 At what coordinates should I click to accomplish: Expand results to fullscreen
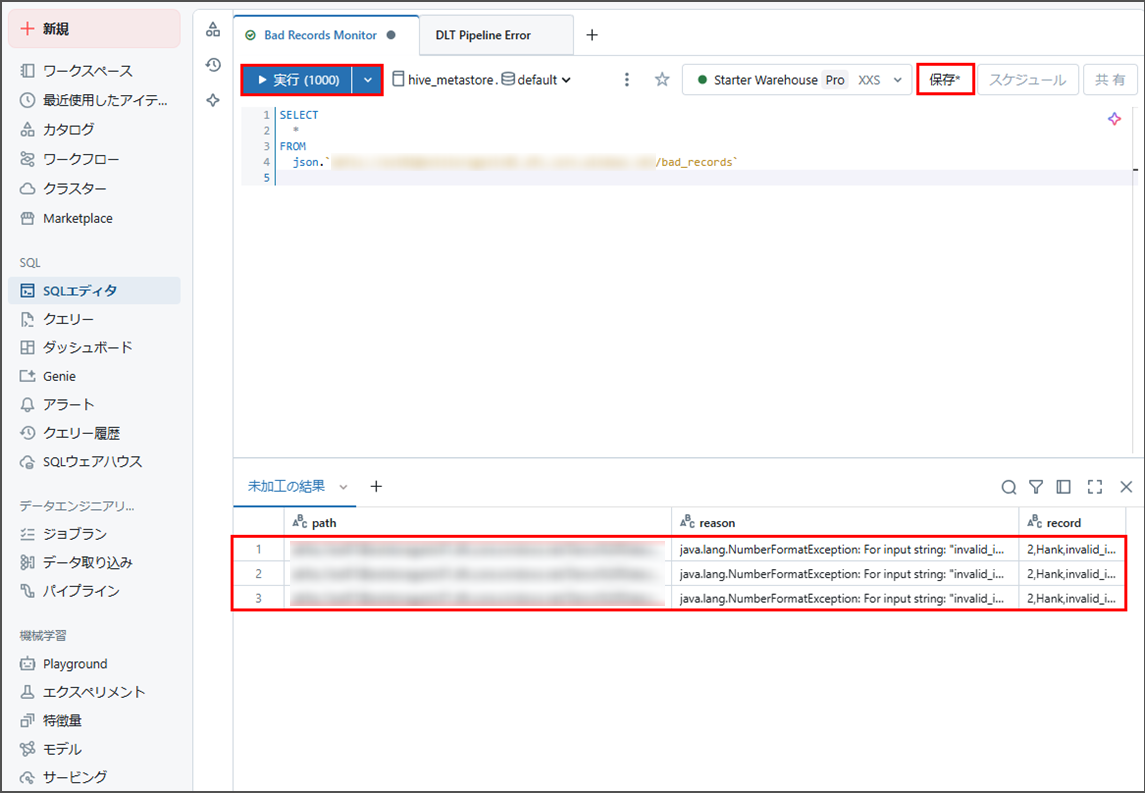coord(1095,487)
